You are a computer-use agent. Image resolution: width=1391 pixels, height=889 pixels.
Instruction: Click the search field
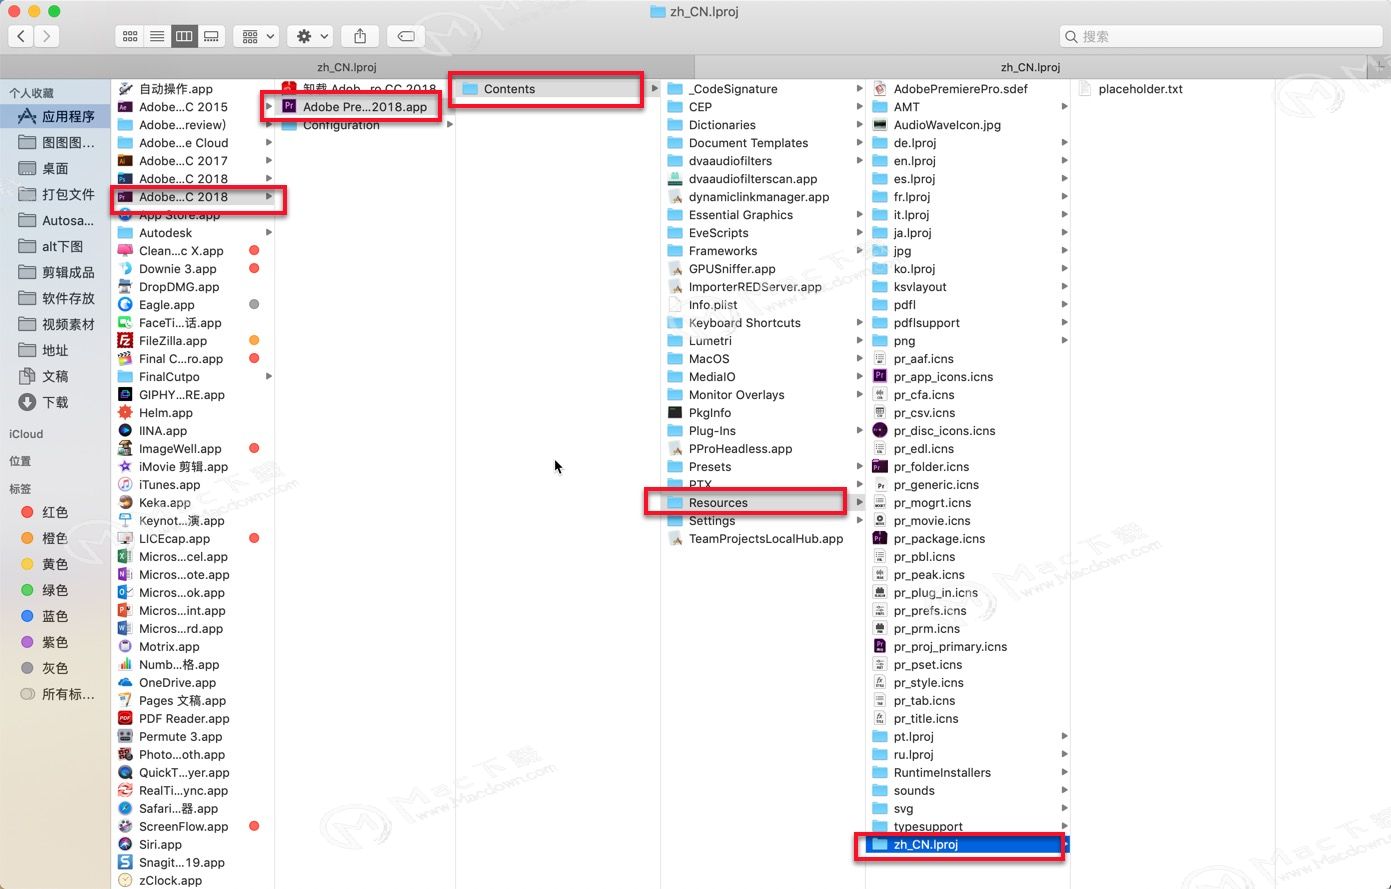1220,36
